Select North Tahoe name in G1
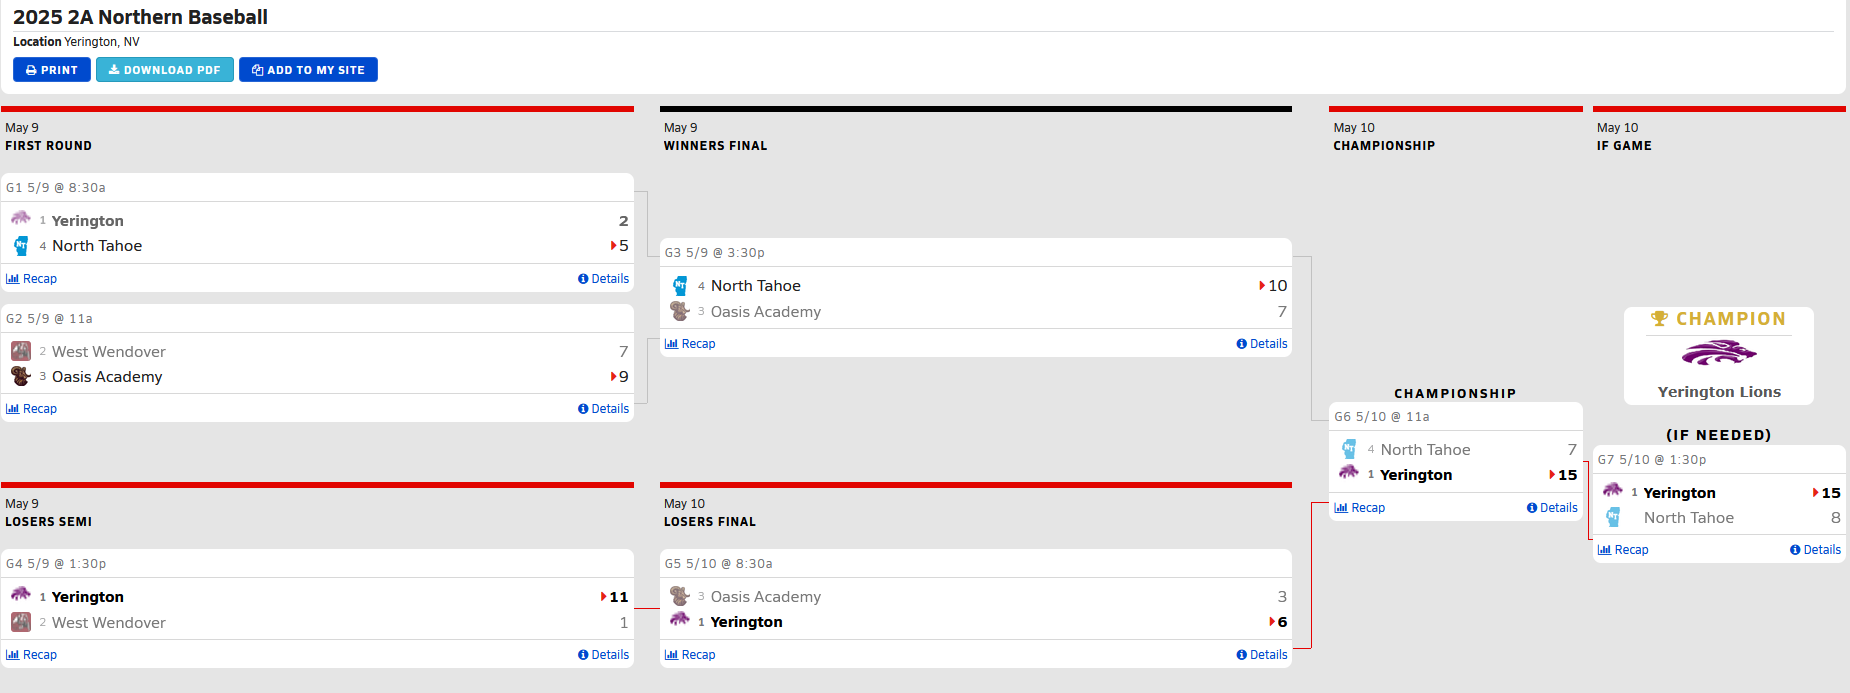 [97, 246]
